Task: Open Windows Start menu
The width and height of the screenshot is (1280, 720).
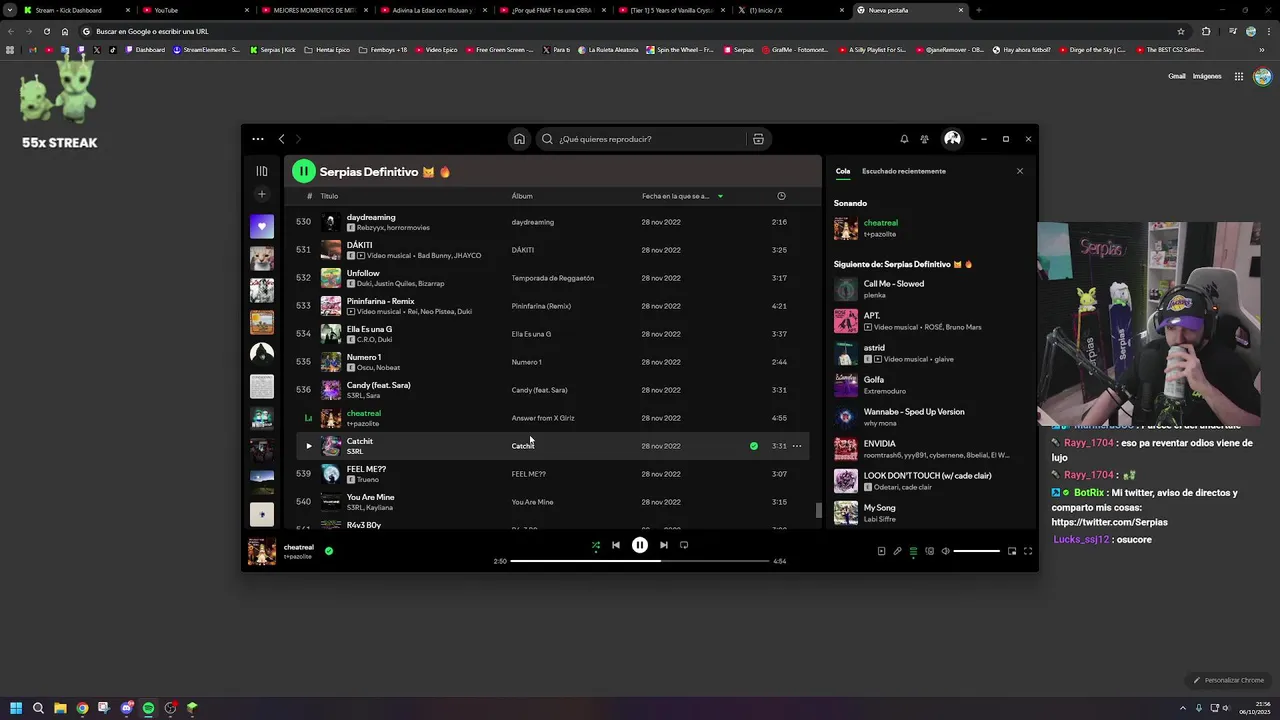Action: (16, 708)
